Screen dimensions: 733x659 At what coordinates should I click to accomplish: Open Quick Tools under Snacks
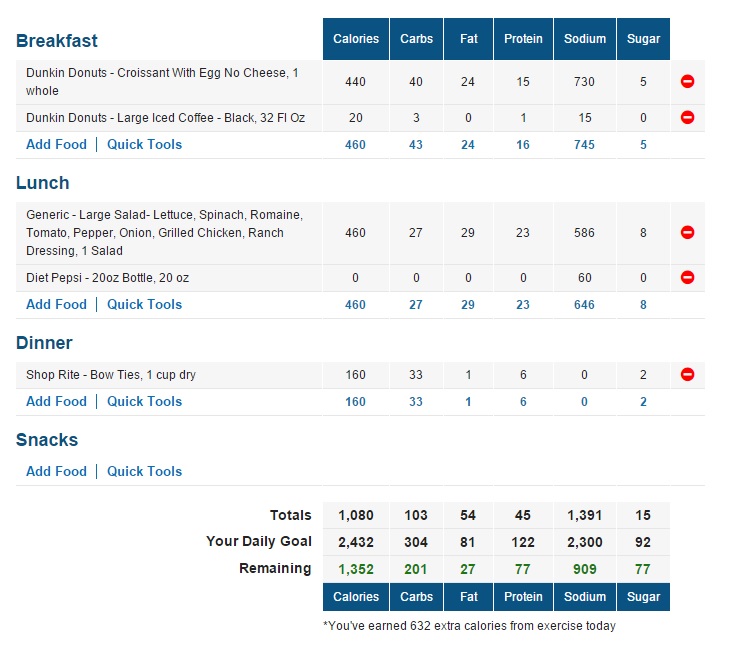pyautogui.click(x=144, y=472)
